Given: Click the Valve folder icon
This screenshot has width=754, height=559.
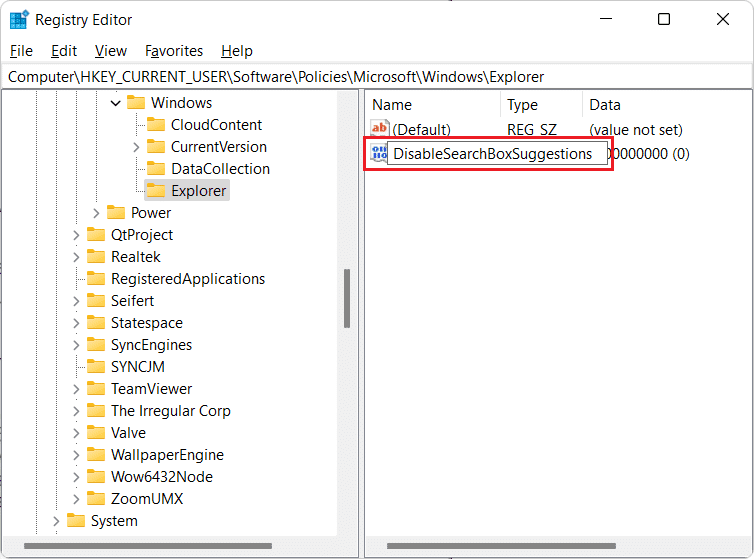Looking at the screenshot, I should 96,432.
